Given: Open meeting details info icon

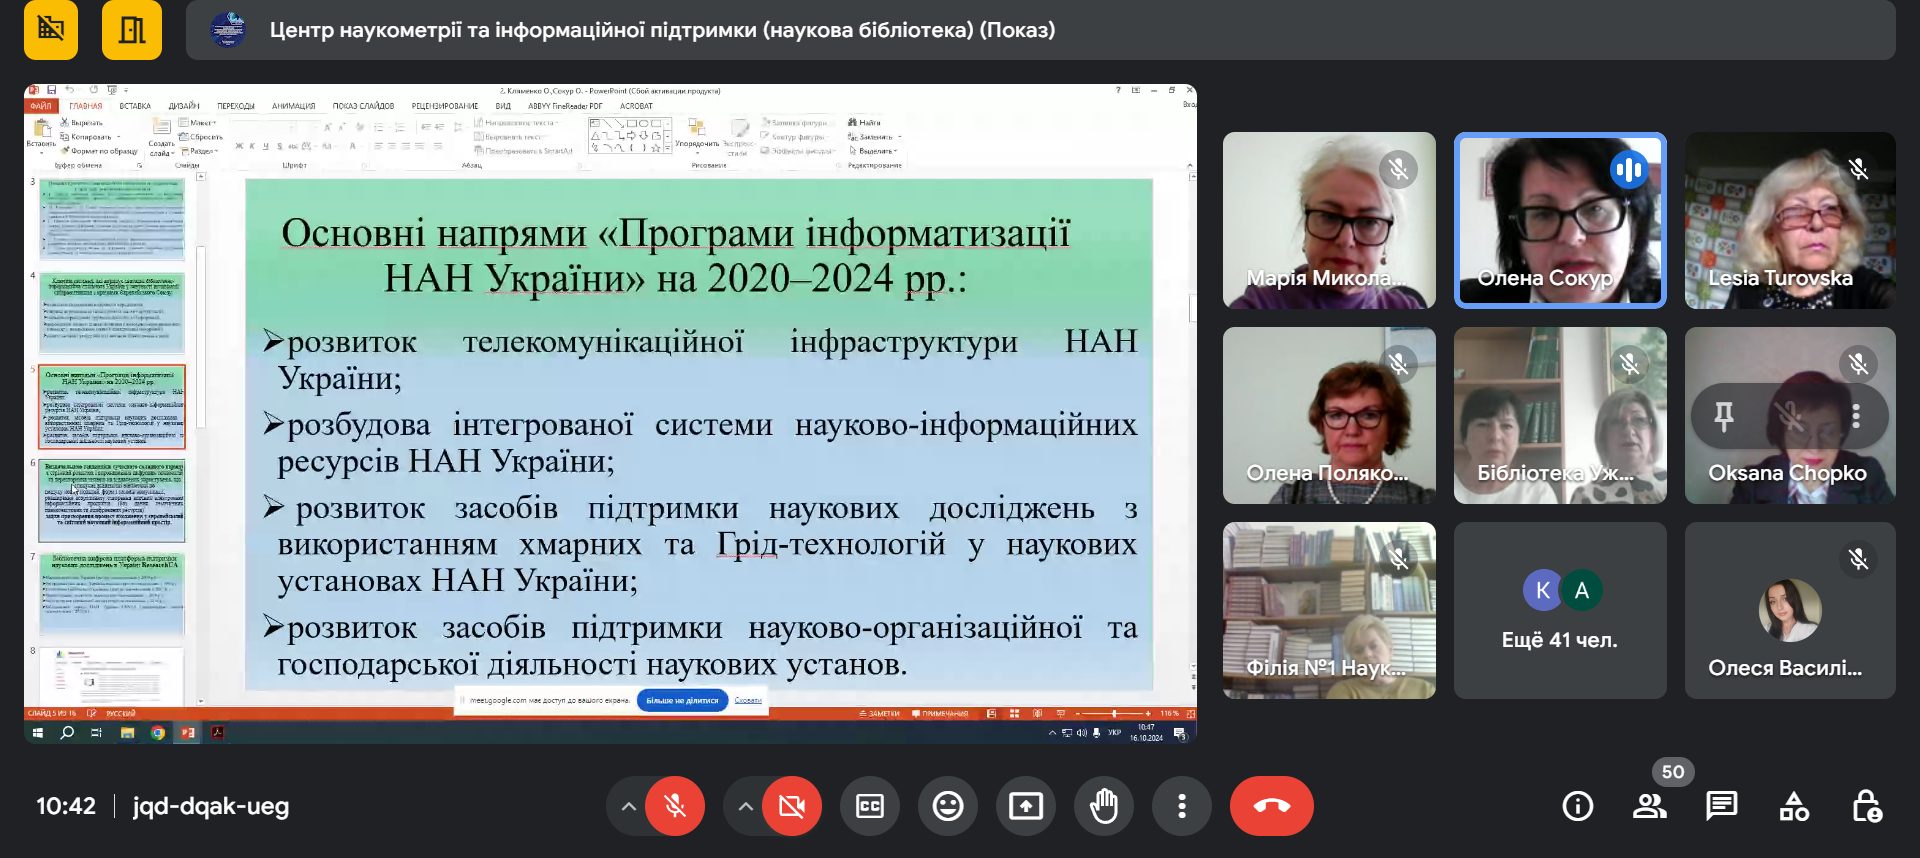Looking at the screenshot, I should point(1577,806).
